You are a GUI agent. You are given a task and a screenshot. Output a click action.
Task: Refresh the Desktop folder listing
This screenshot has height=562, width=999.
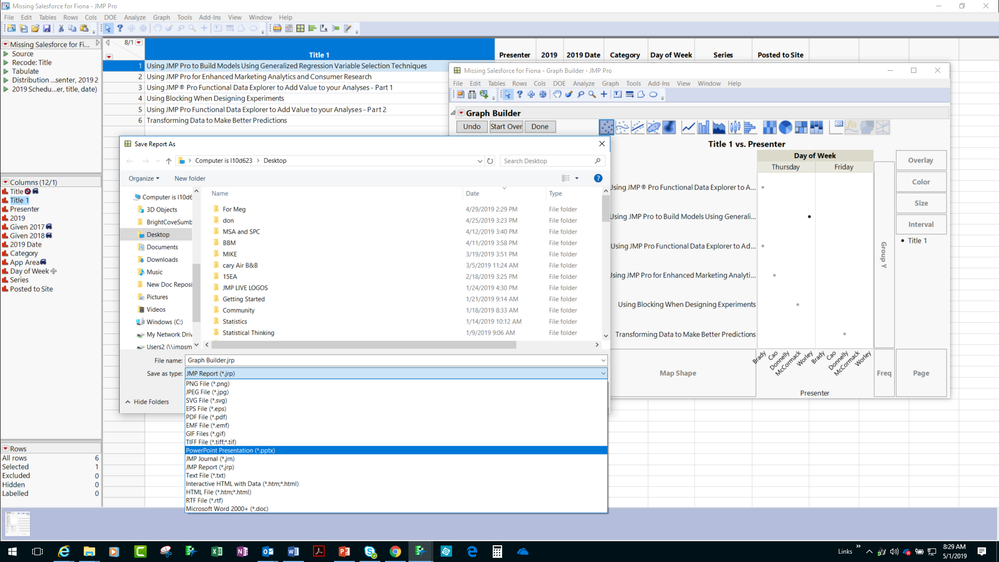490,161
